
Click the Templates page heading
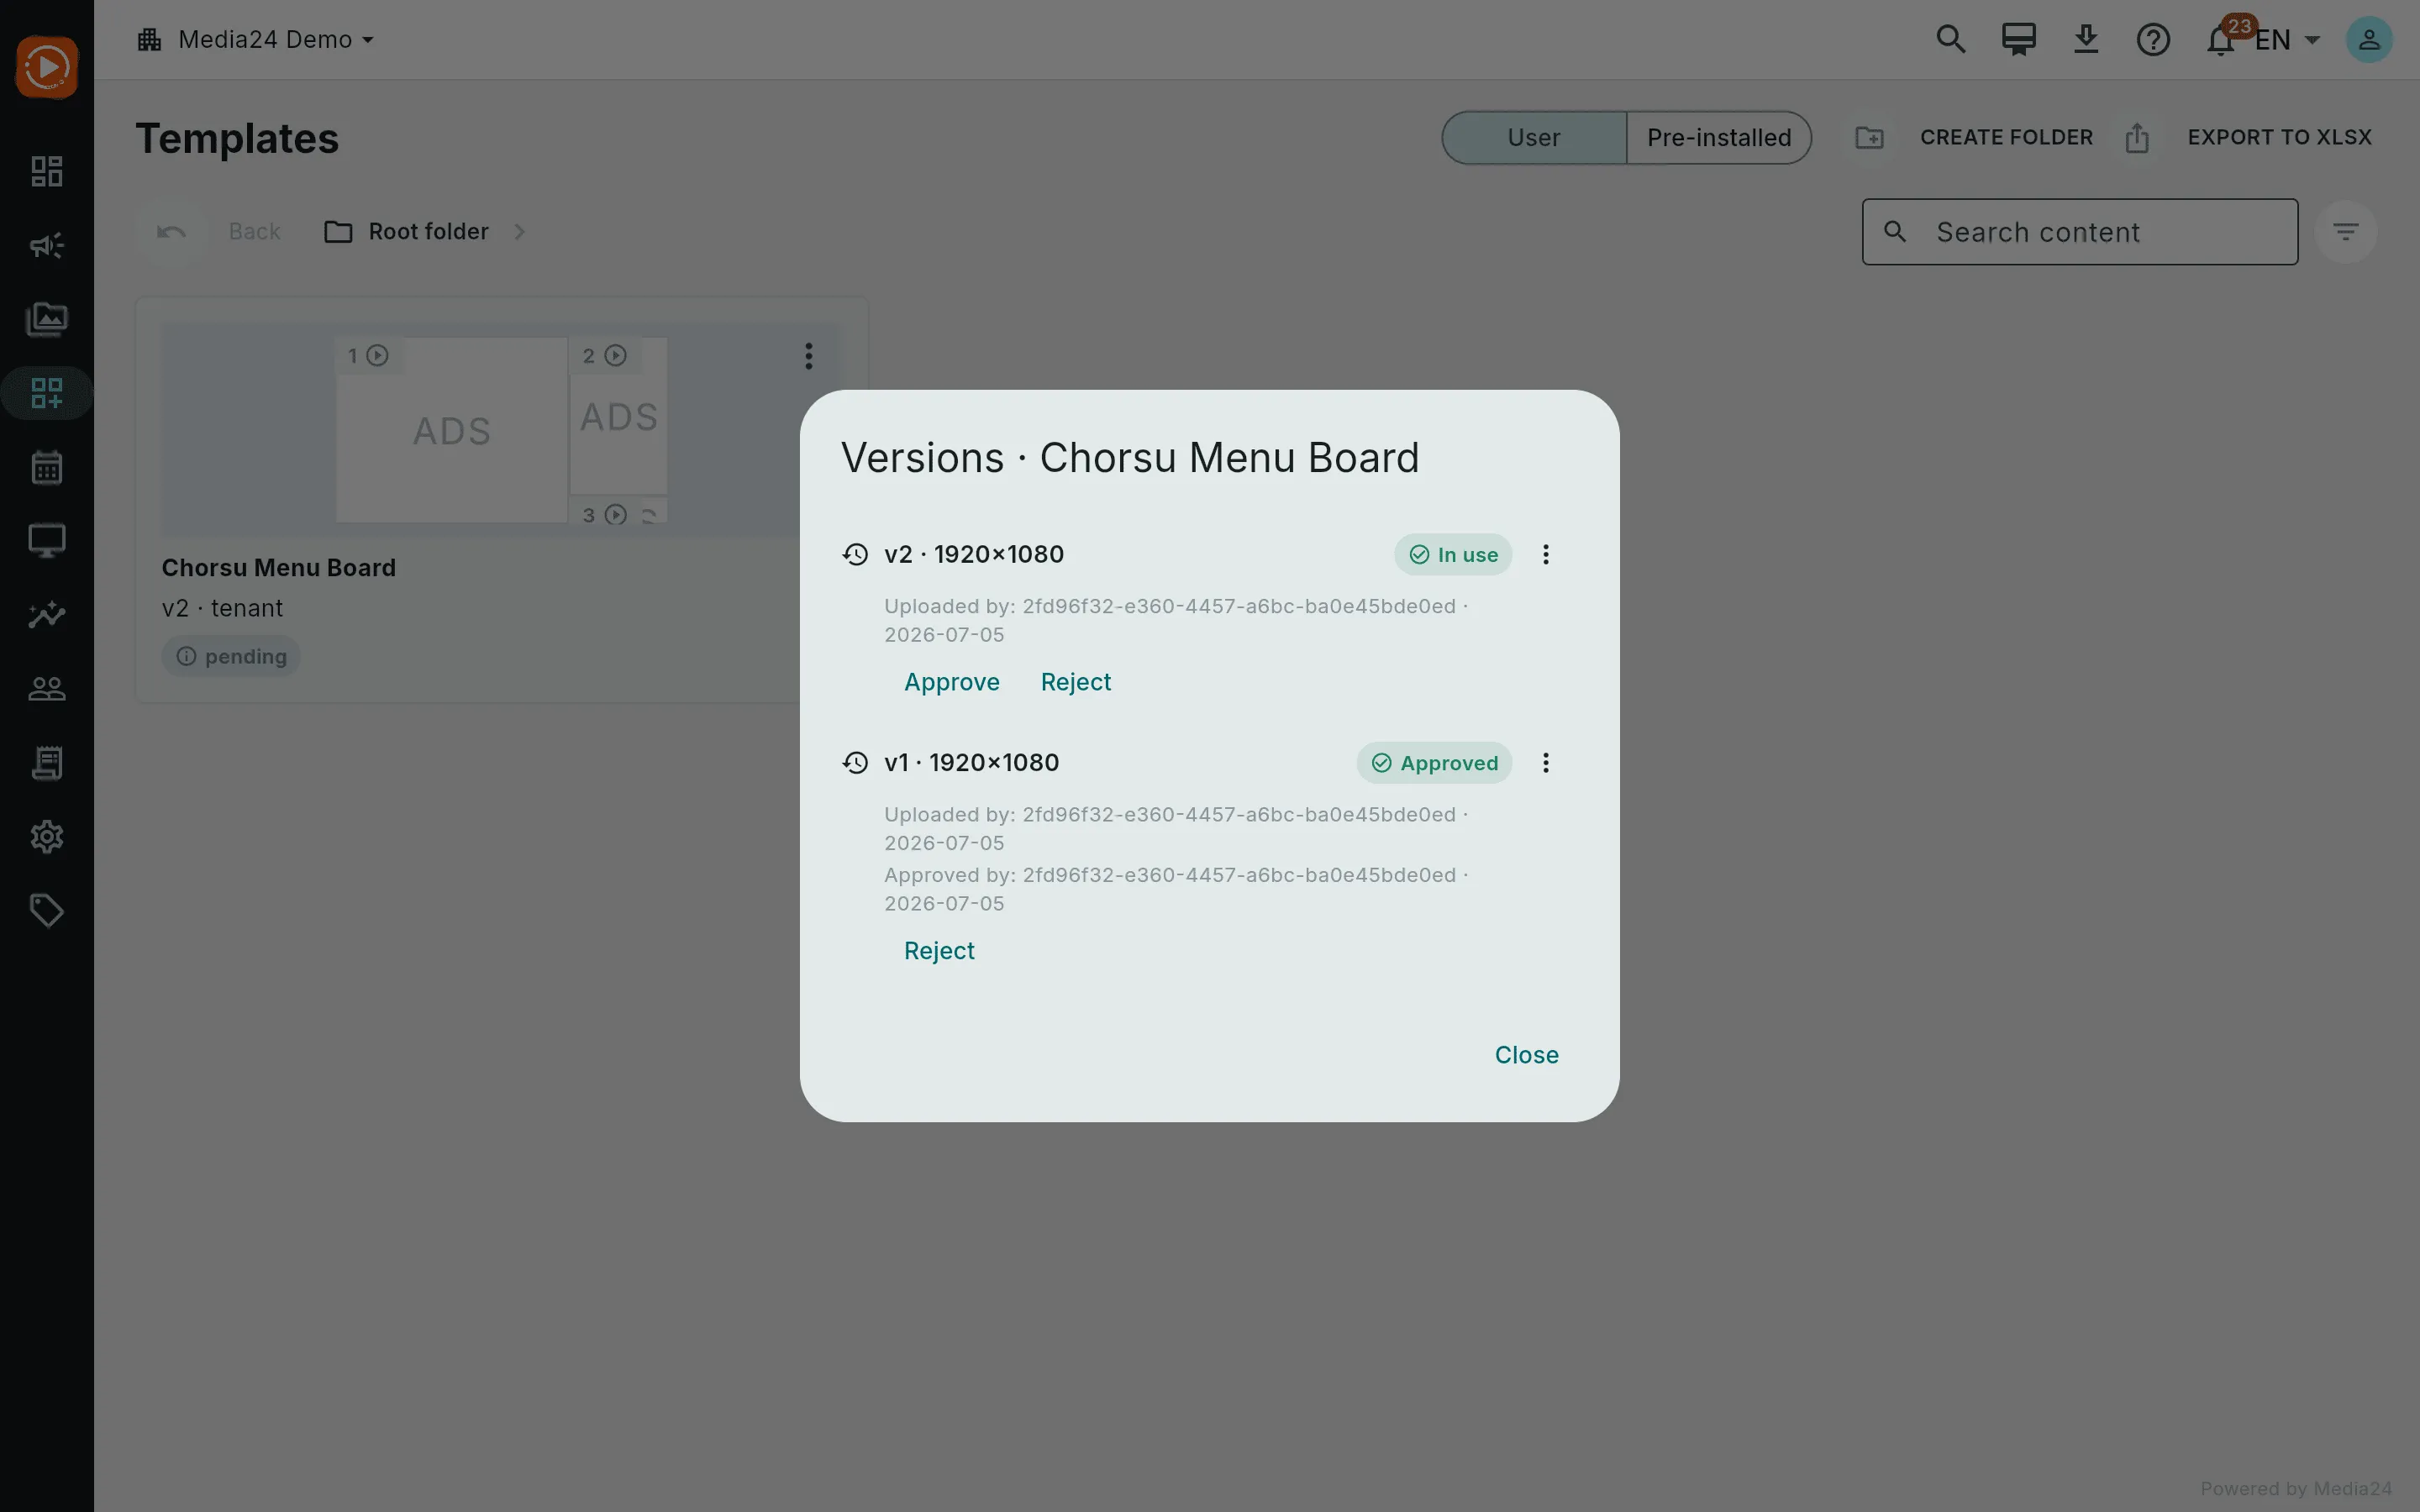click(237, 138)
